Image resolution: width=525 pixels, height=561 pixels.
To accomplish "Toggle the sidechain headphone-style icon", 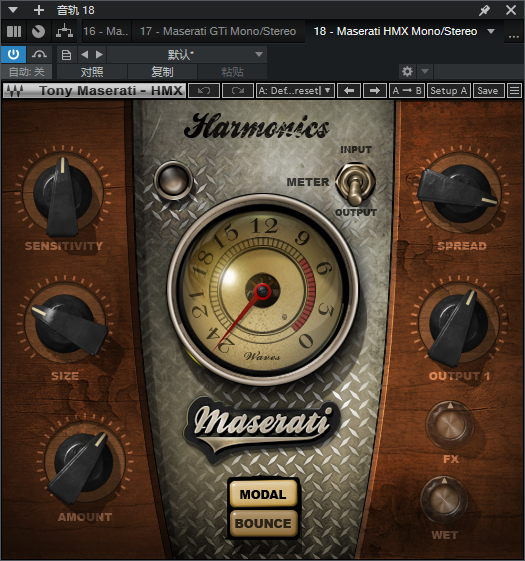I will click(x=39, y=54).
